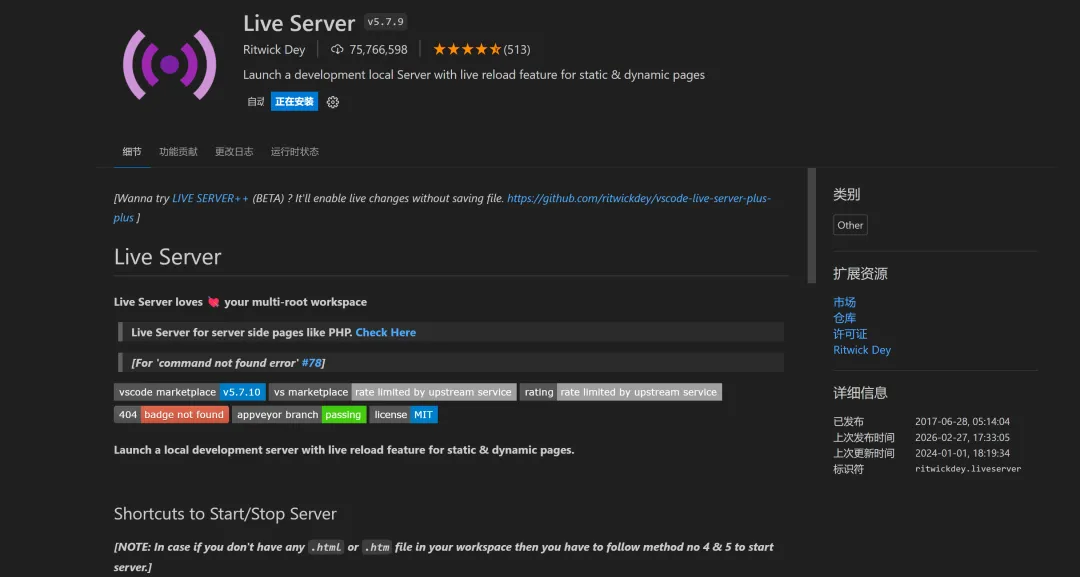Click the Live Server title at top

[x=299, y=23]
